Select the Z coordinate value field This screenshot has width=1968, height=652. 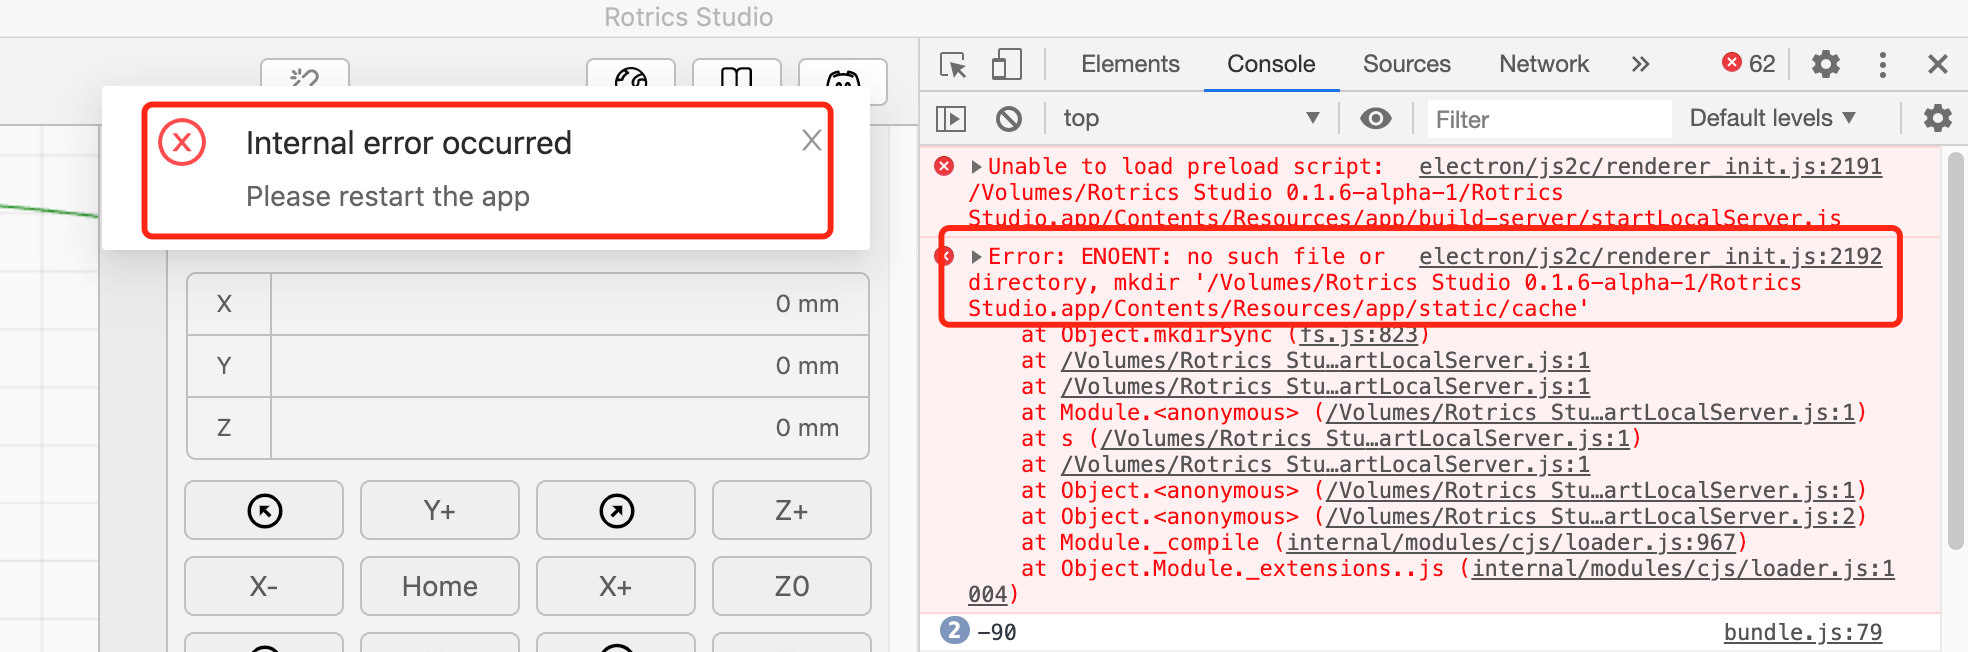[569, 428]
